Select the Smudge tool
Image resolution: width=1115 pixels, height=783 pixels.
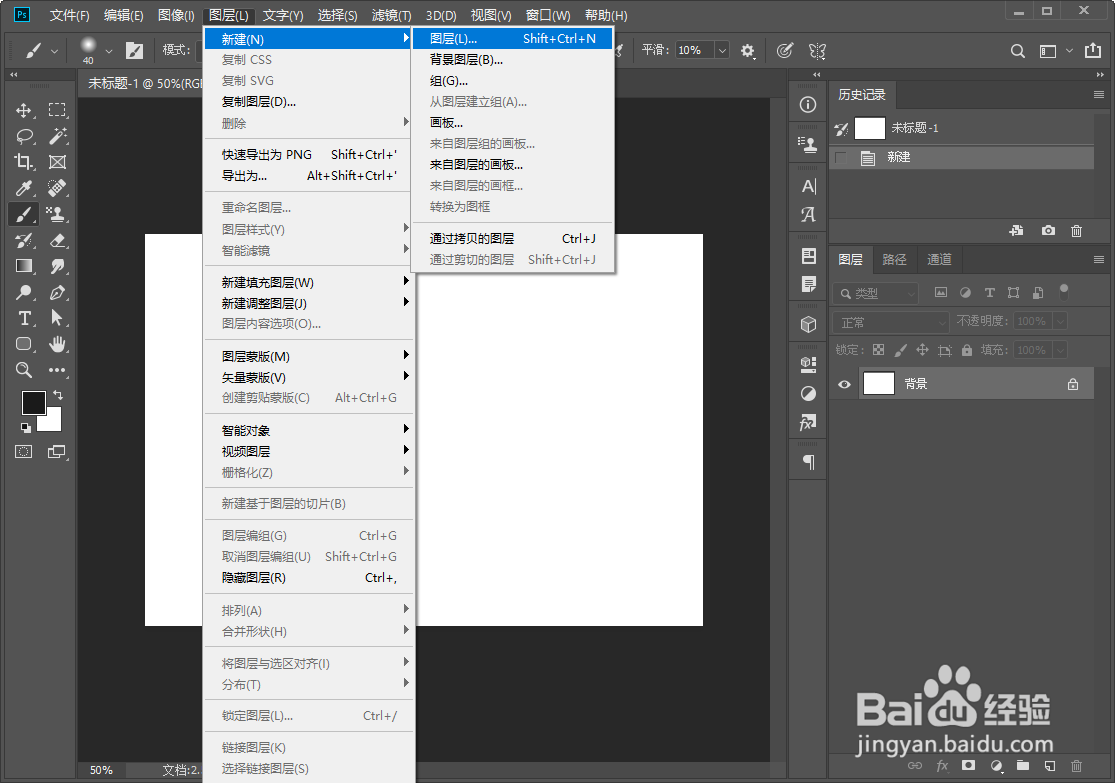click(57, 266)
